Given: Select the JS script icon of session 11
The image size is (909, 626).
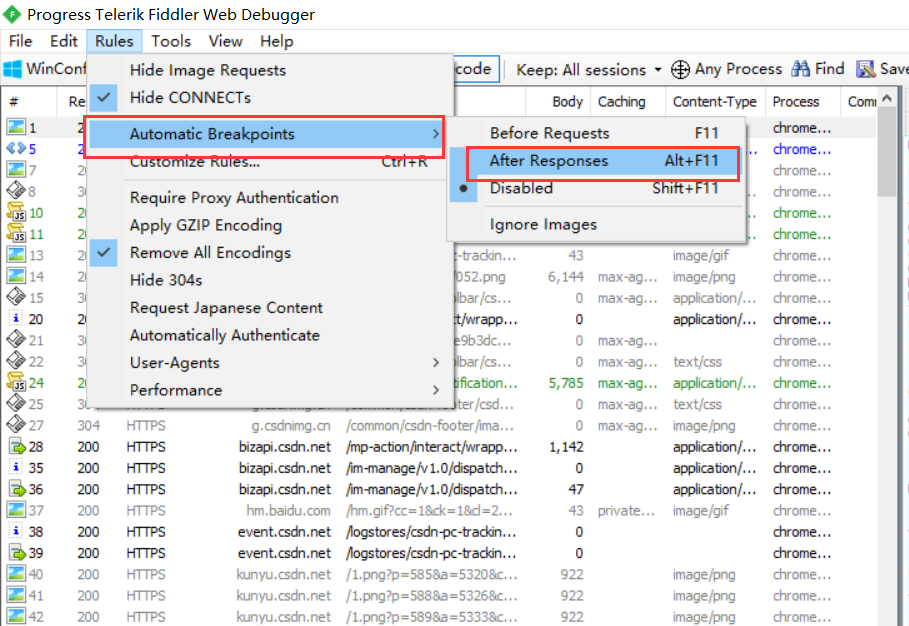Looking at the screenshot, I should click(x=16, y=234).
